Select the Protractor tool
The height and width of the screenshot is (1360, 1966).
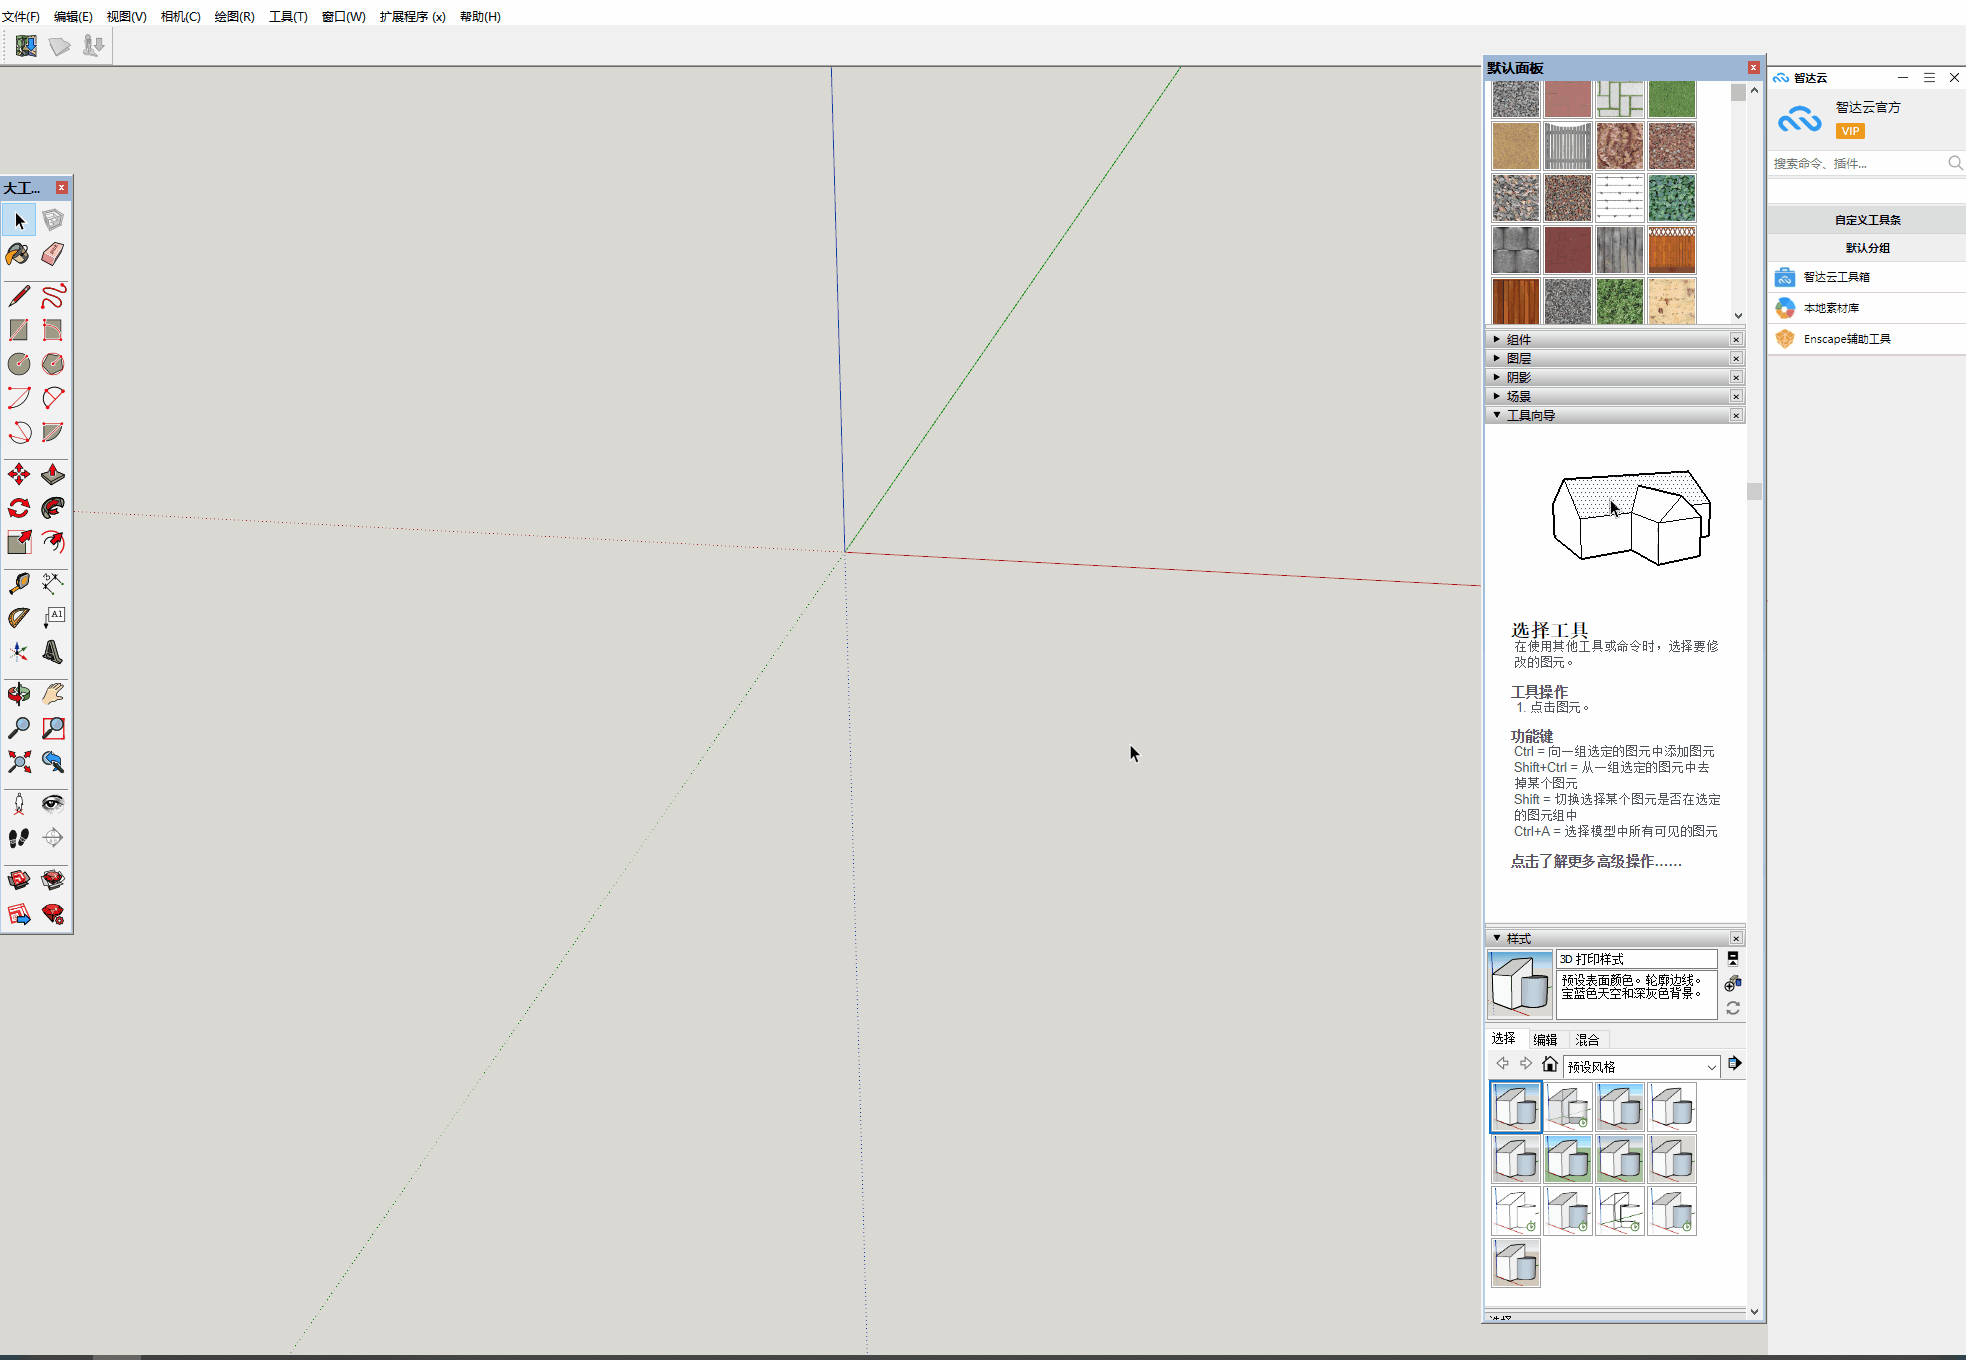(18, 618)
